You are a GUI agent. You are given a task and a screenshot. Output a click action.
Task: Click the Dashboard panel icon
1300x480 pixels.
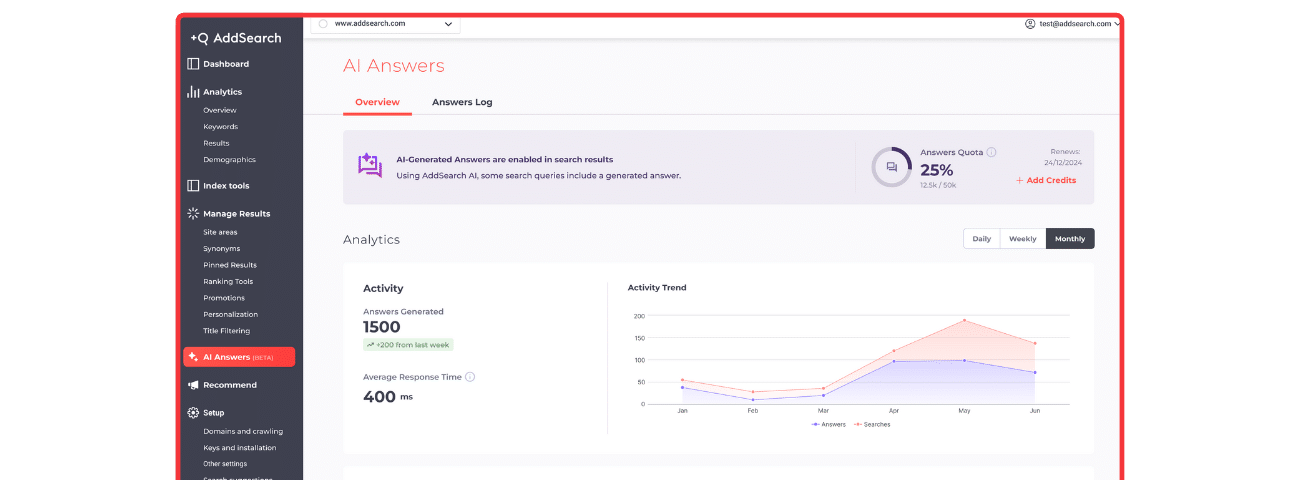click(x=193, y=64)
